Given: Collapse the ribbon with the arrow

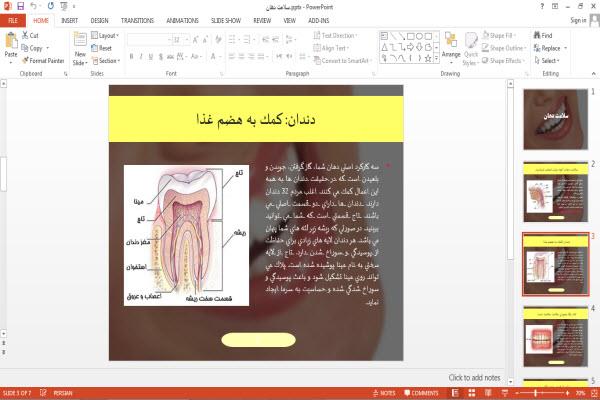Looking at the screenshot, I should point(593,73).
